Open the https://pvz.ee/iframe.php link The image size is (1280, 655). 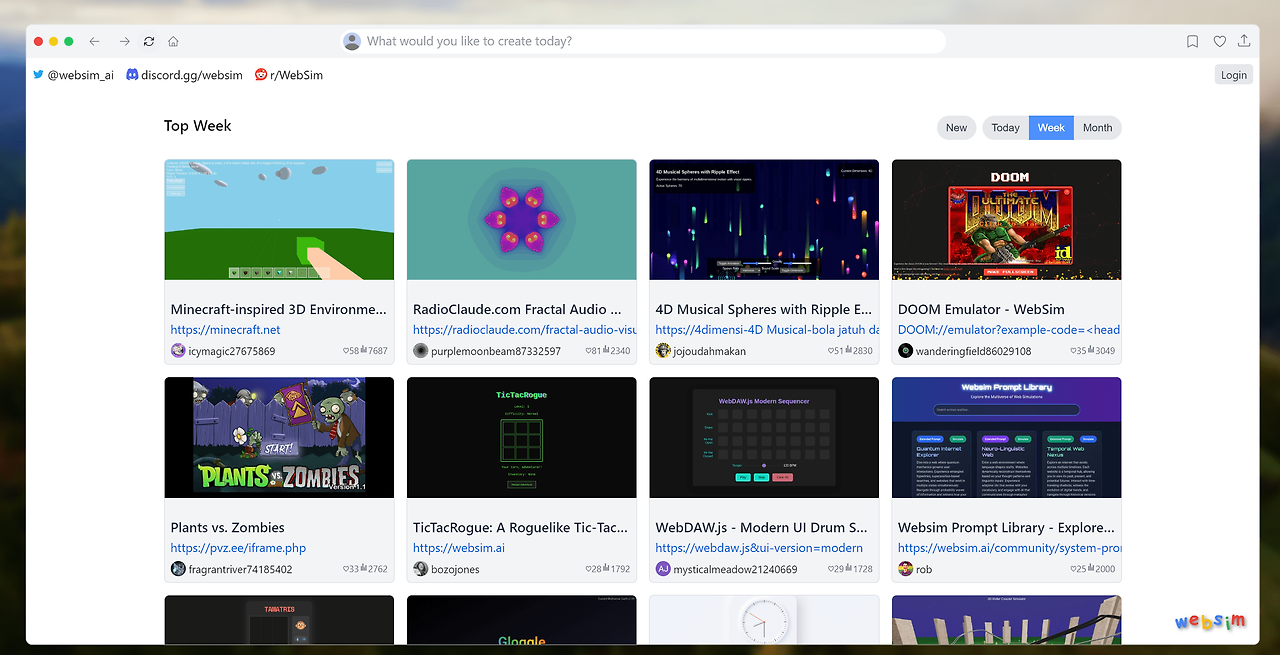tap(238, 547)
